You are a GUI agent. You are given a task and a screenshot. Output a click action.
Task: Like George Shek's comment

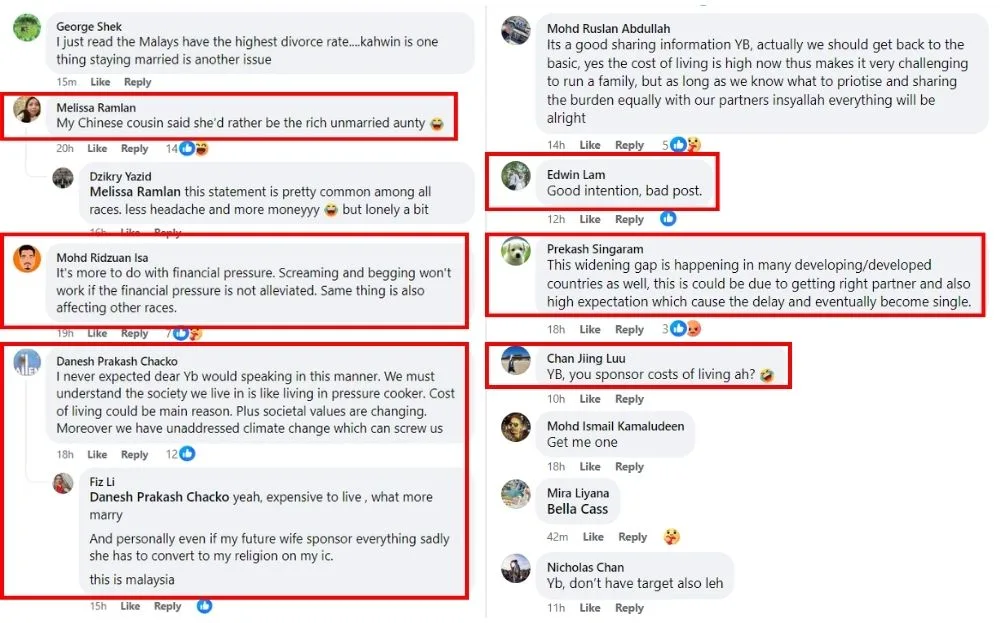100,82
